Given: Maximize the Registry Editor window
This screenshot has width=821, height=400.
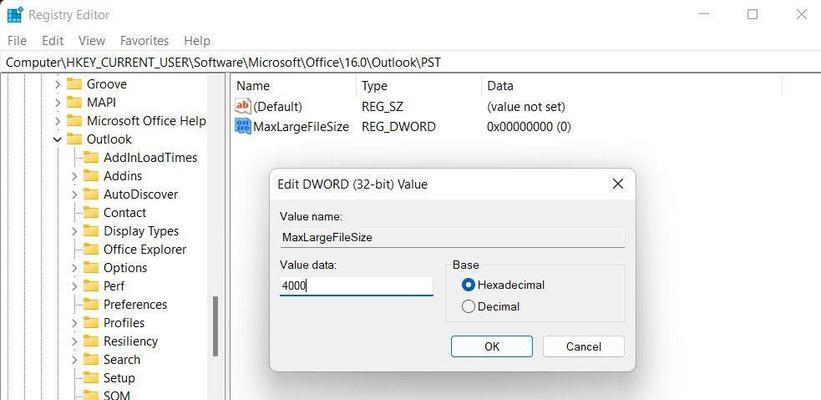Looking at the screenshot, I should tap(752, 15).
